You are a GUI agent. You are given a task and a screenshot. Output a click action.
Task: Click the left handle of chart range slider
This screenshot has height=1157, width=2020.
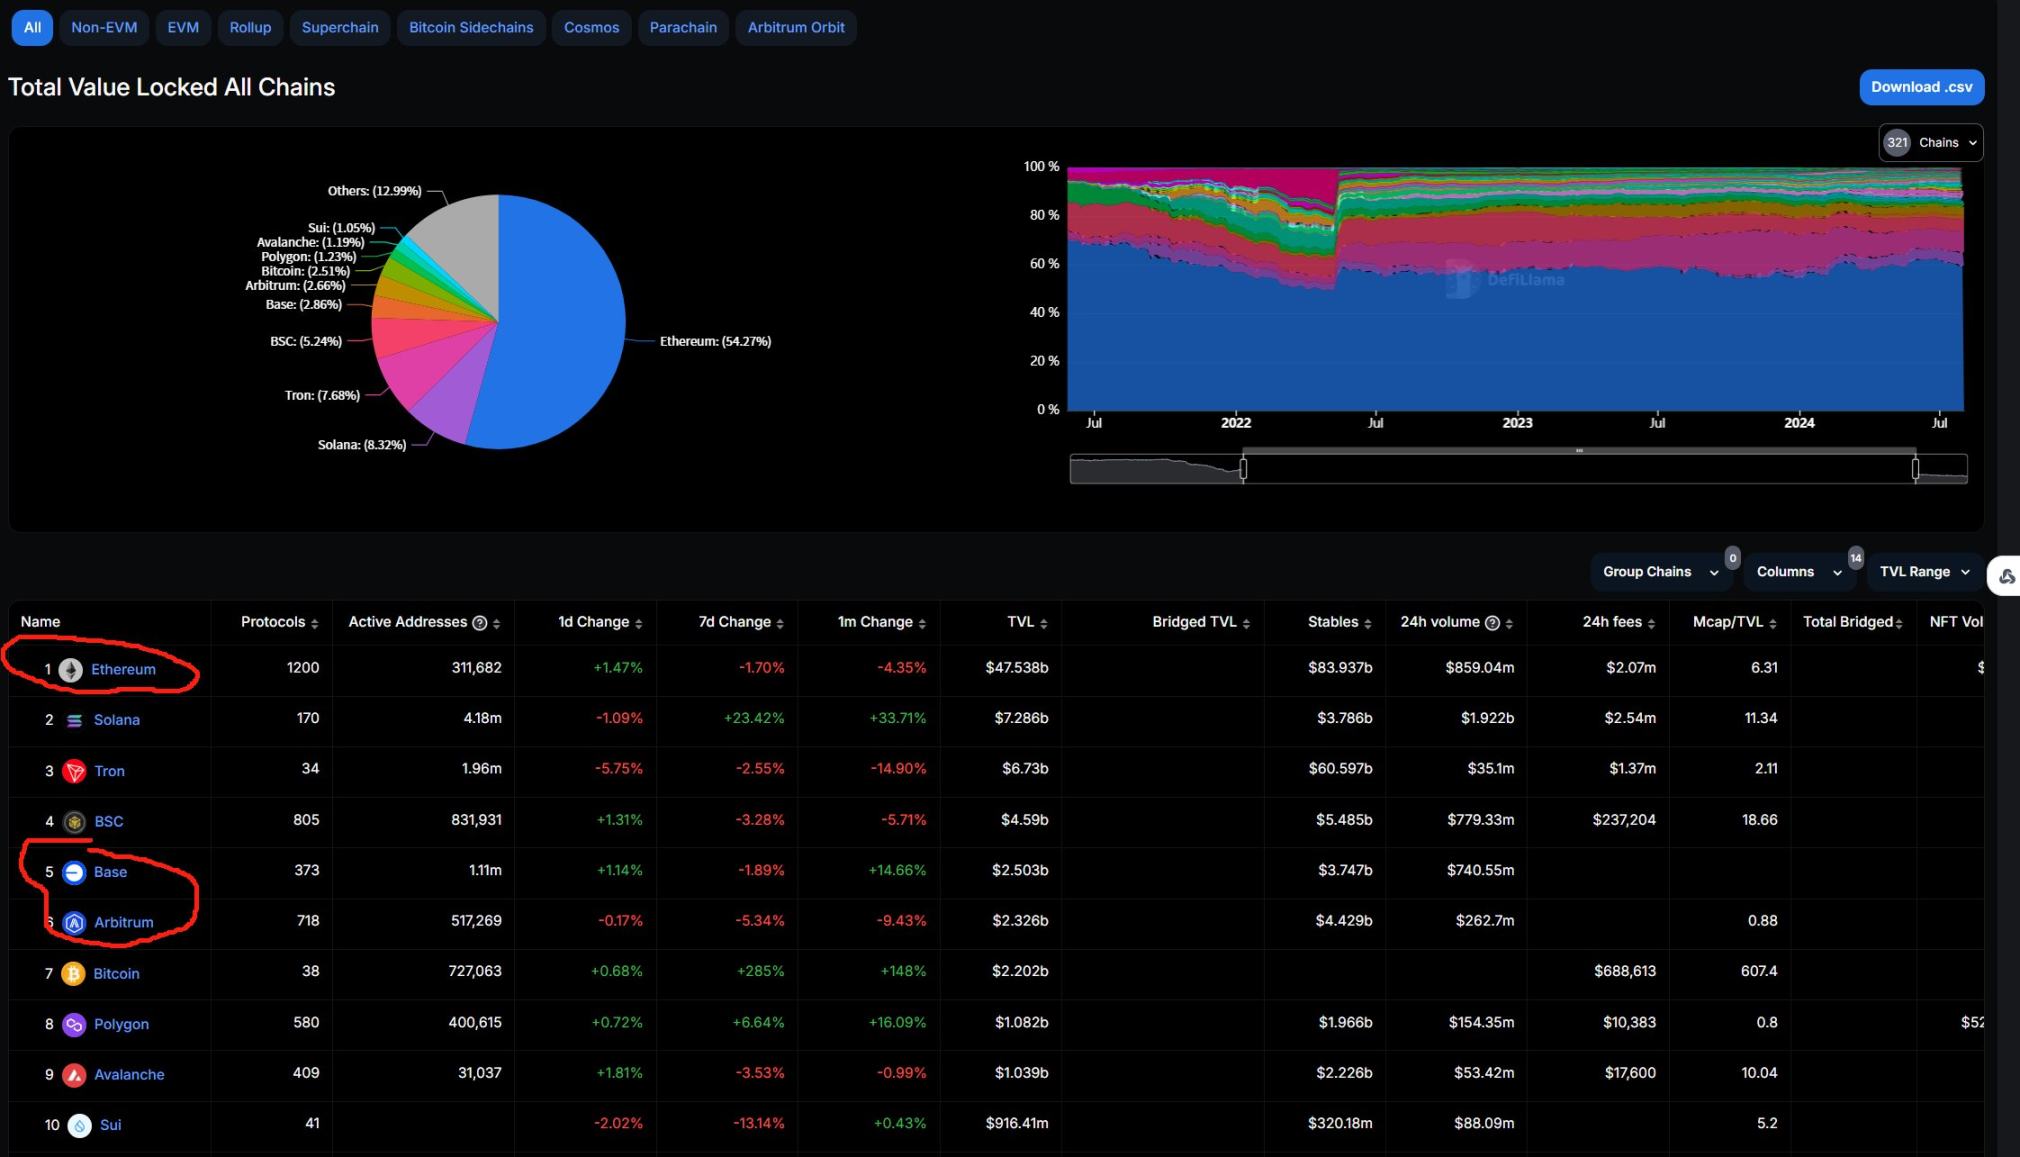(1243, 468)
